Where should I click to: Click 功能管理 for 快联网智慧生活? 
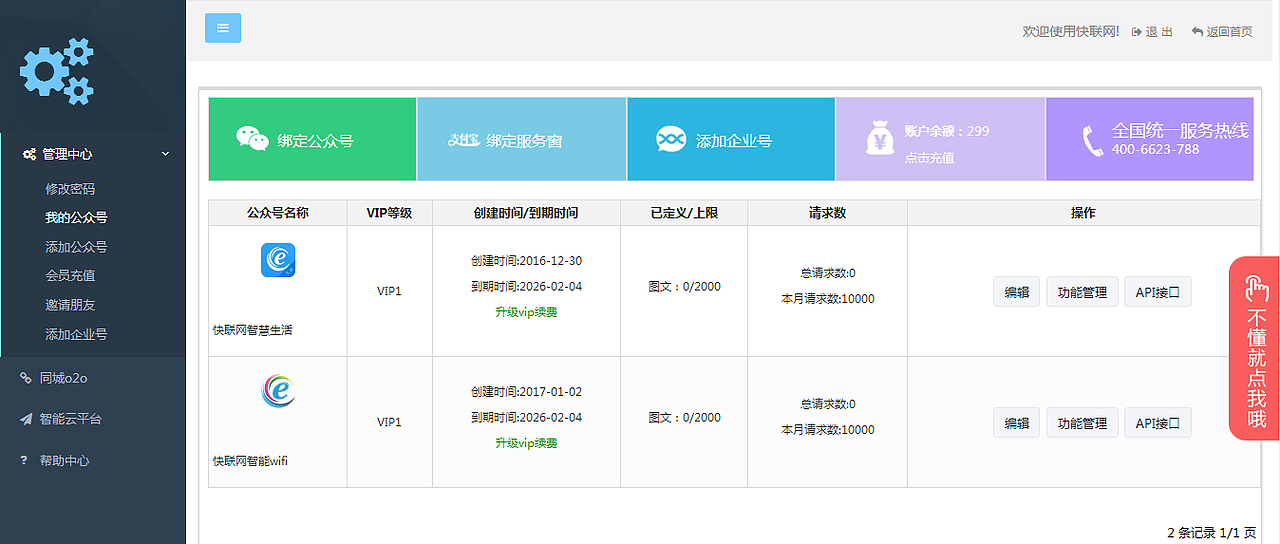pos(1082,292)
